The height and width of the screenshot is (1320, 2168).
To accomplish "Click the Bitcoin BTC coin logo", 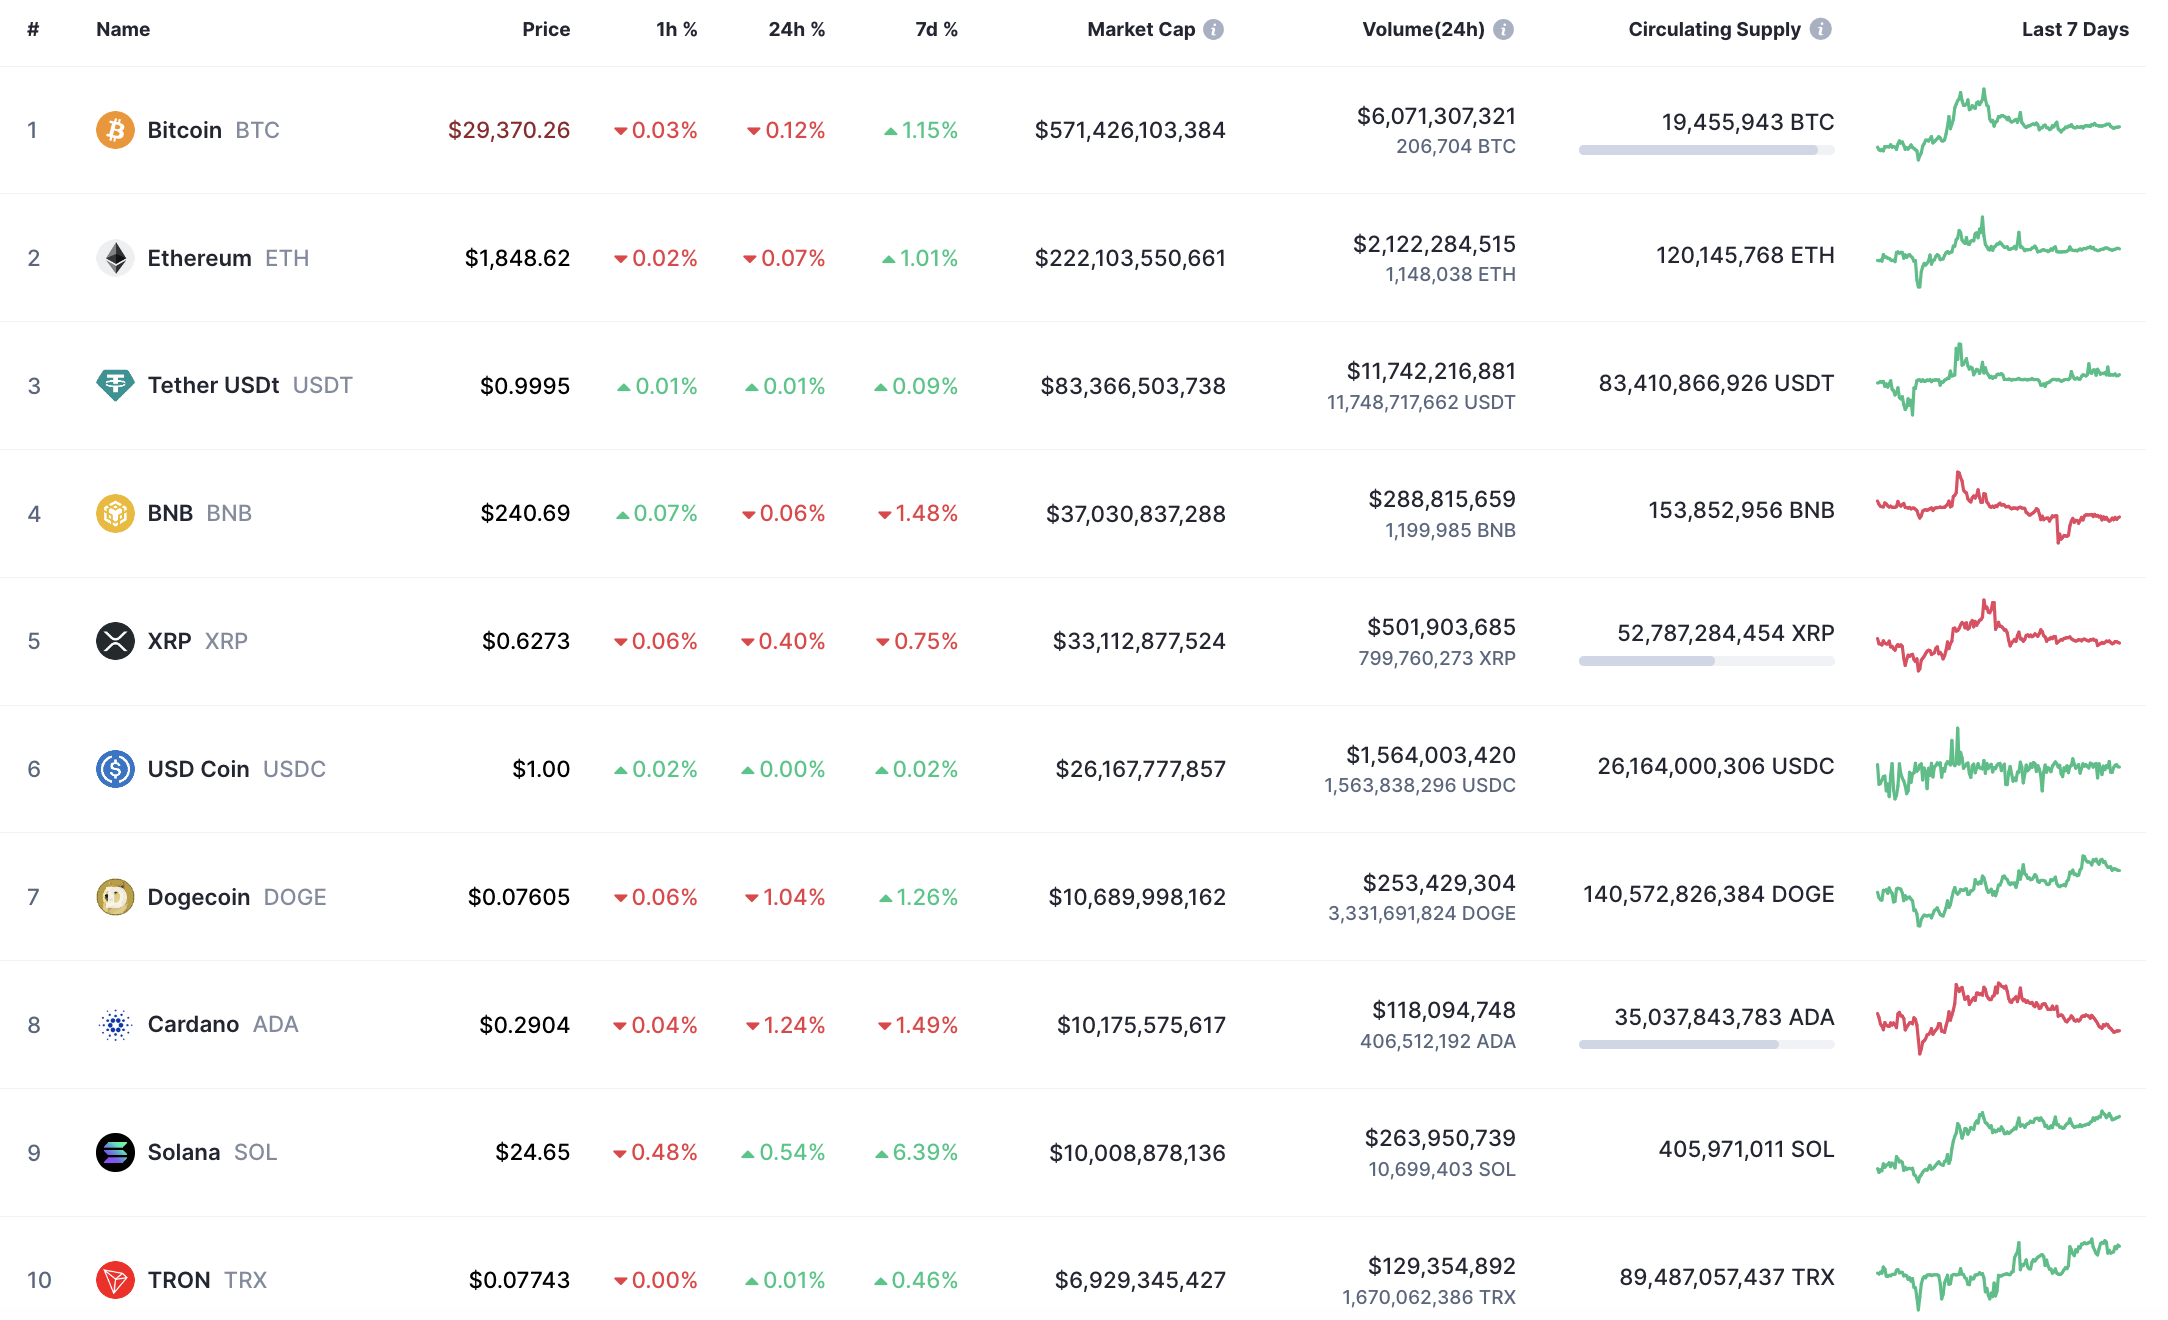I will click(x=115, y=129).
